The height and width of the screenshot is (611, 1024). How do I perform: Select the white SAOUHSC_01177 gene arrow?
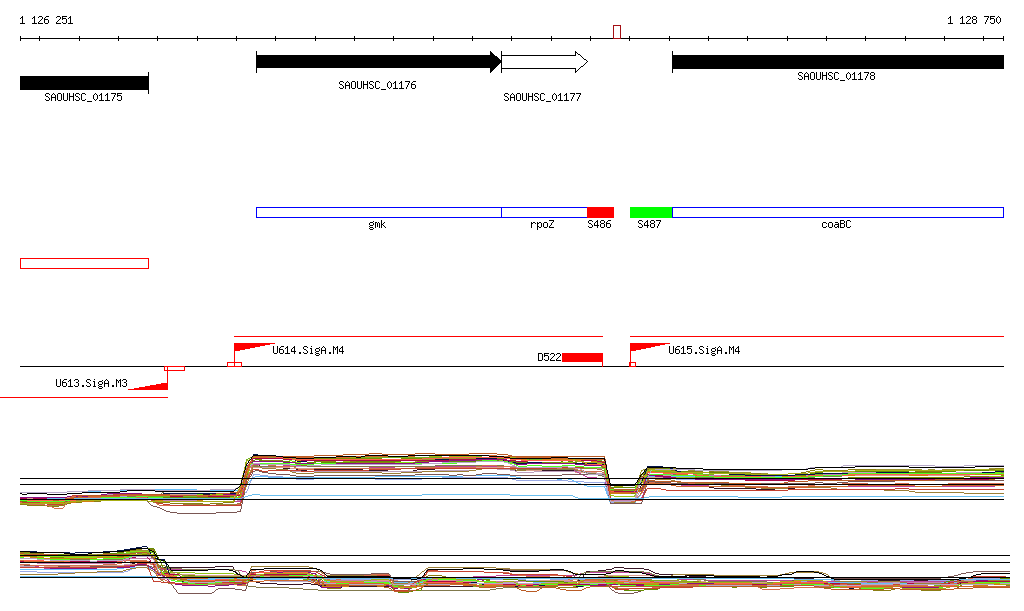(545, 62)
